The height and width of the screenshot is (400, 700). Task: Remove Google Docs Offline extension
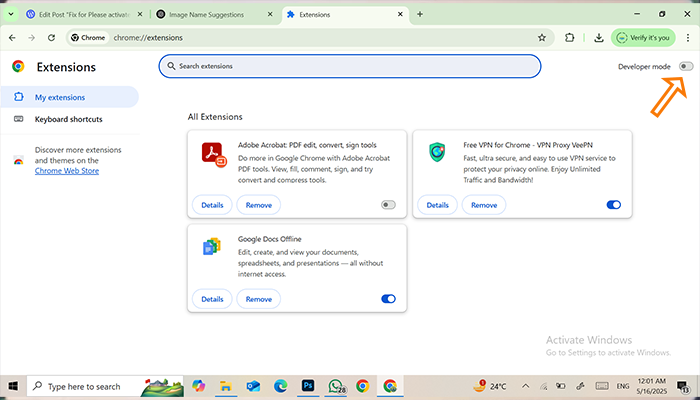(x=258, y=299)
